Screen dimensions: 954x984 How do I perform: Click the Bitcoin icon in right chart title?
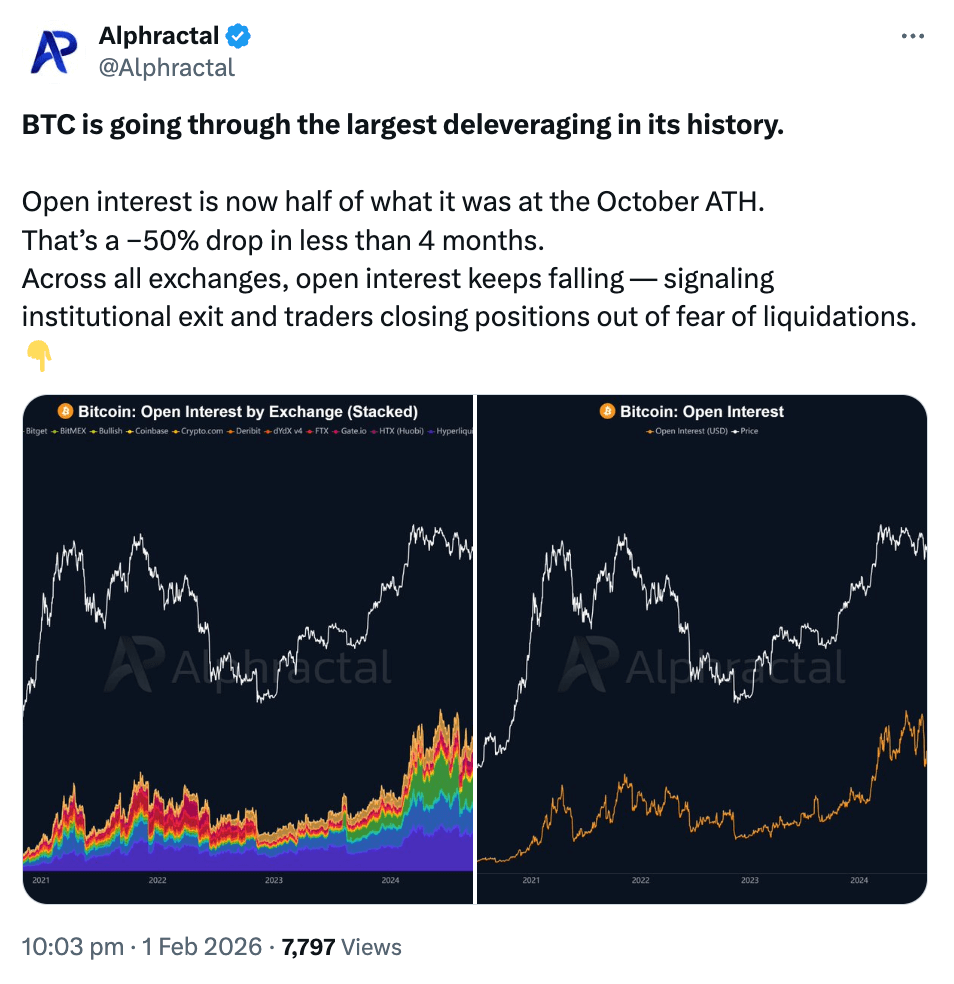tap(607, 411)
